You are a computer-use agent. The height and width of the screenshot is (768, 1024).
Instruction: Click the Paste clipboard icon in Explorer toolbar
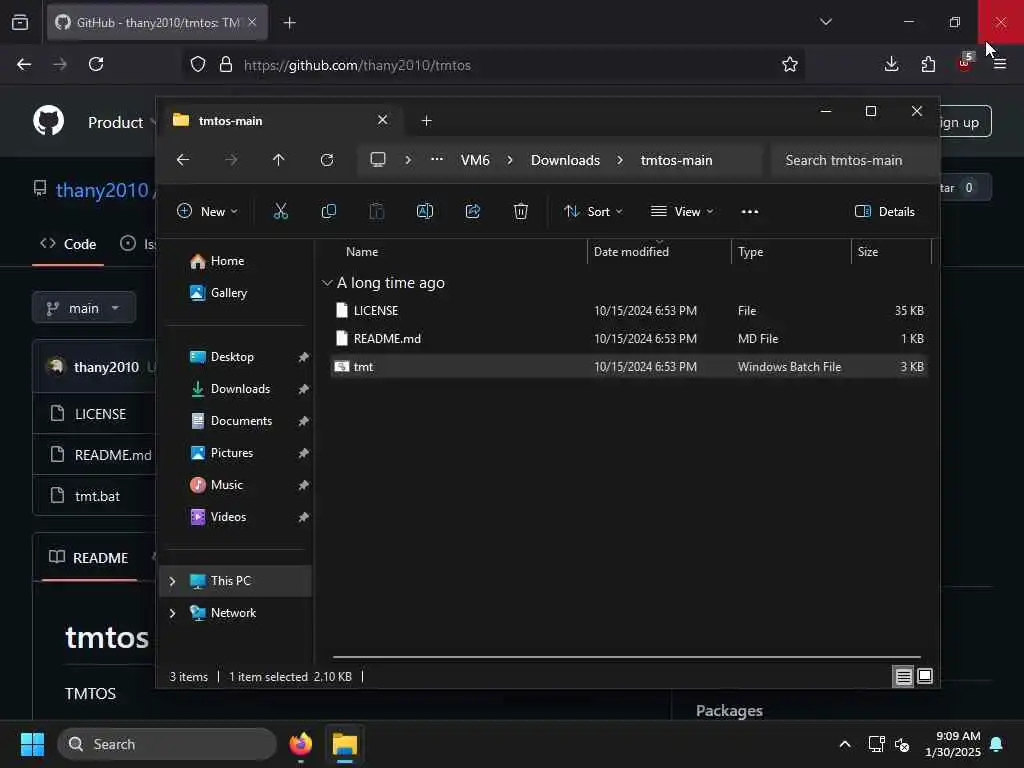(377, 211)
